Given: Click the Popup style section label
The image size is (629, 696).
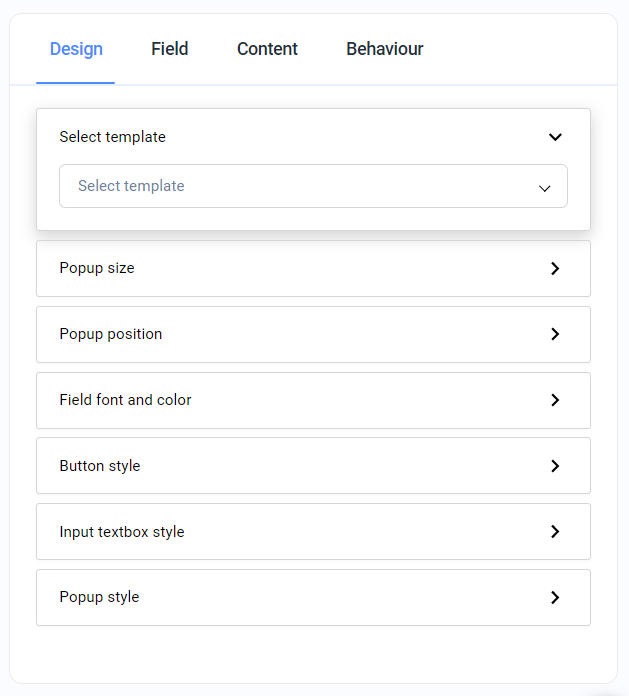Looking at the screenshot, I should [99, 597].
